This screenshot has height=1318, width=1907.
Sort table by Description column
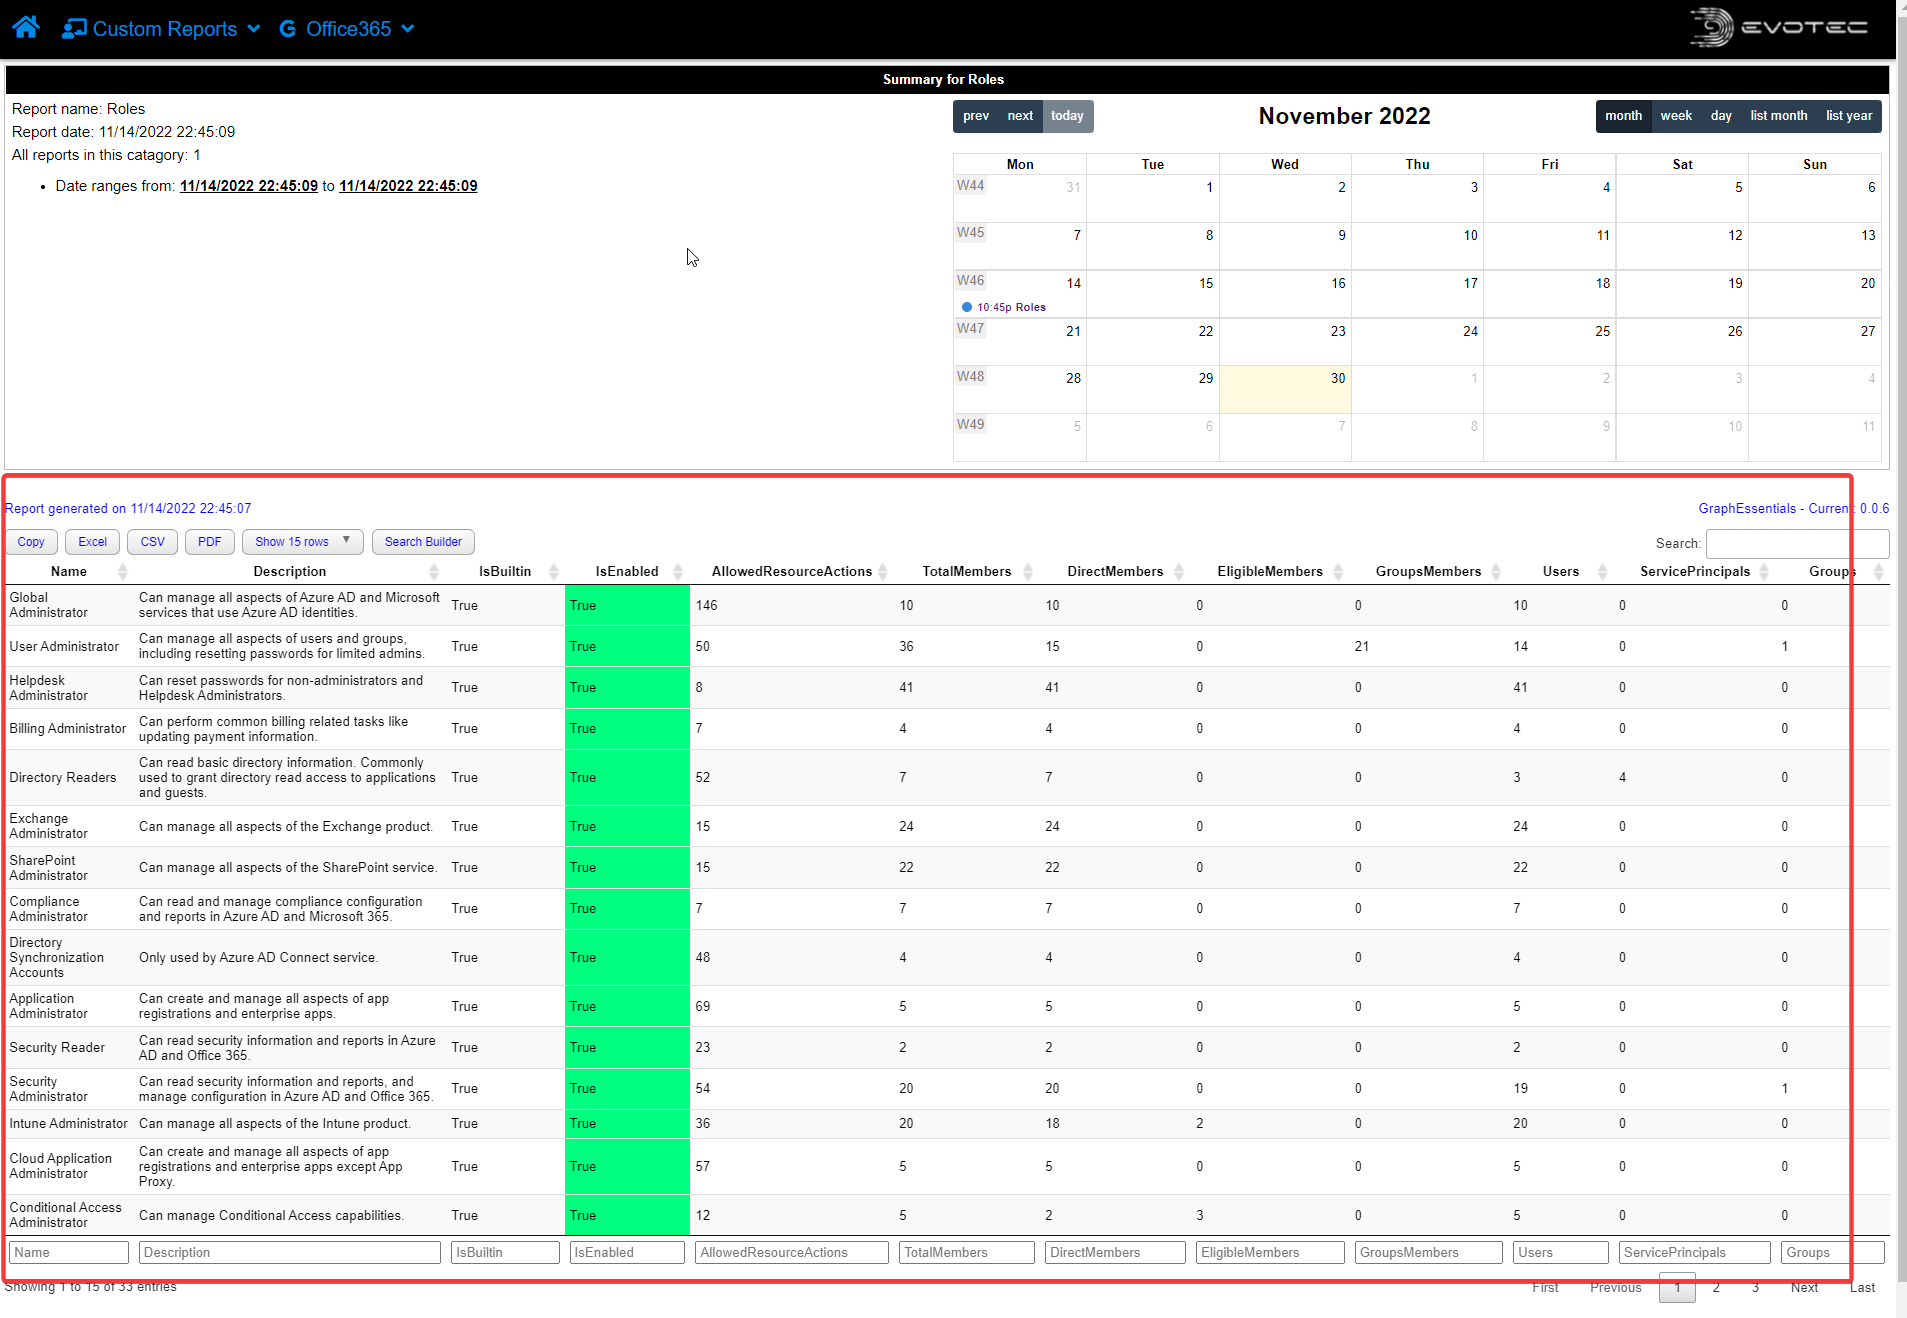[x=290, y=572]
